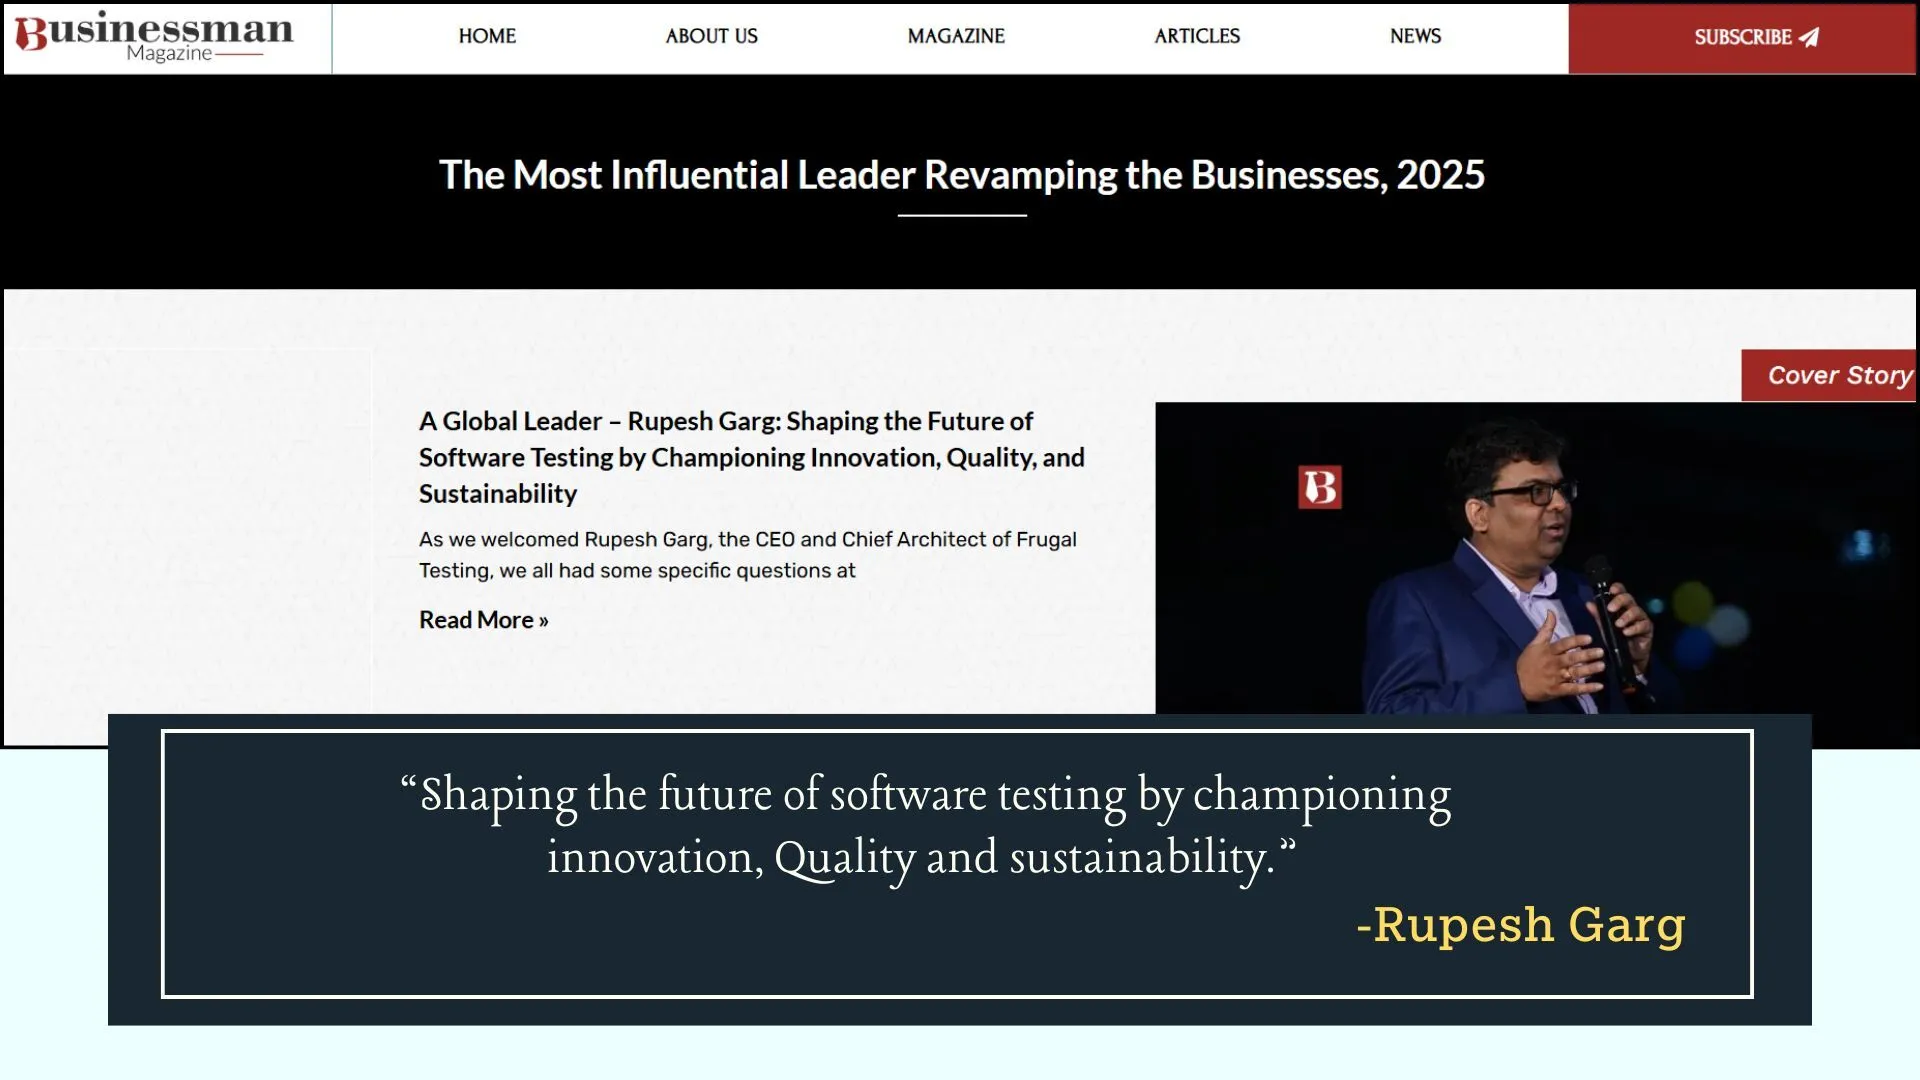Click the article excerpt starting 'As we welcomed'

748,555
